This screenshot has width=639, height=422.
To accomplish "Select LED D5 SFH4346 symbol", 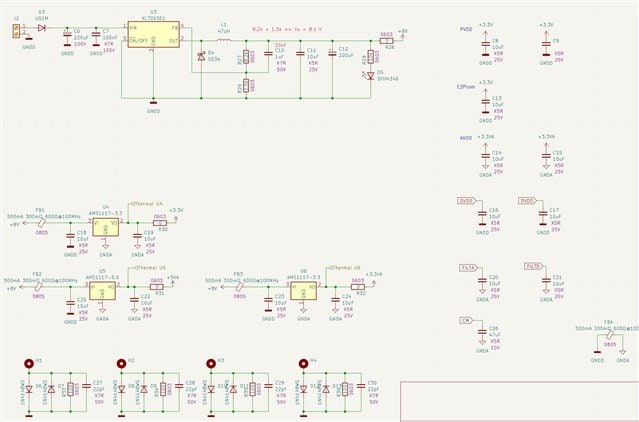I will pyautogui.click(x=370, y=76).
